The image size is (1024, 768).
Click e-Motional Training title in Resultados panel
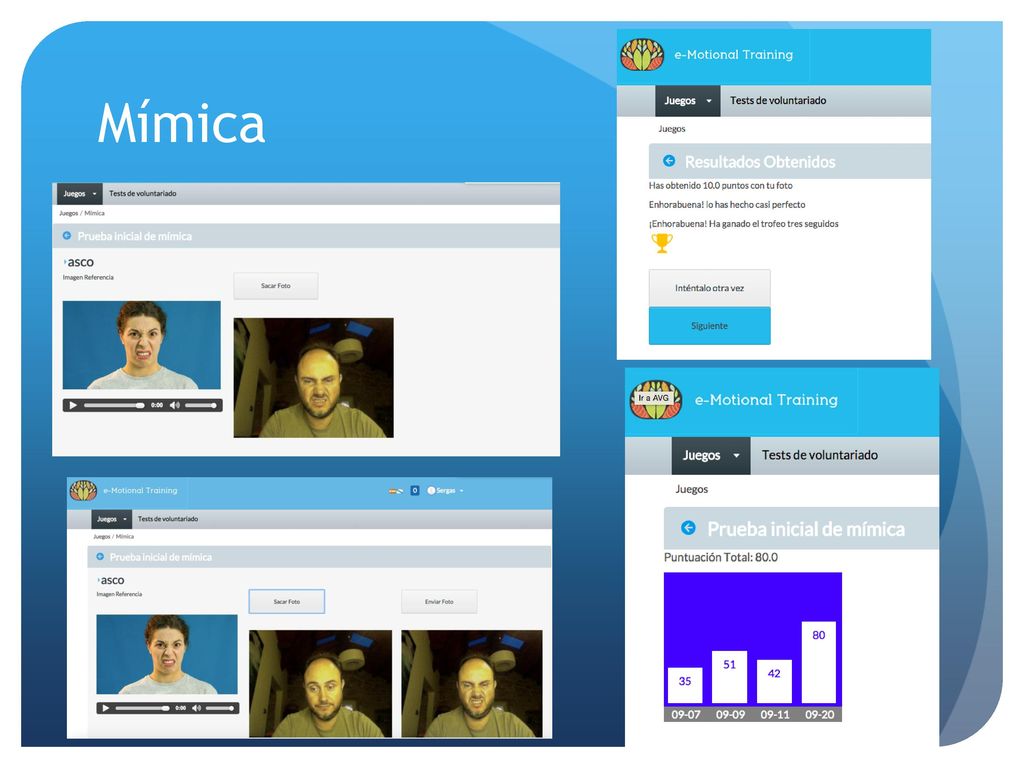pyautogui.click(x=733, y=55)
